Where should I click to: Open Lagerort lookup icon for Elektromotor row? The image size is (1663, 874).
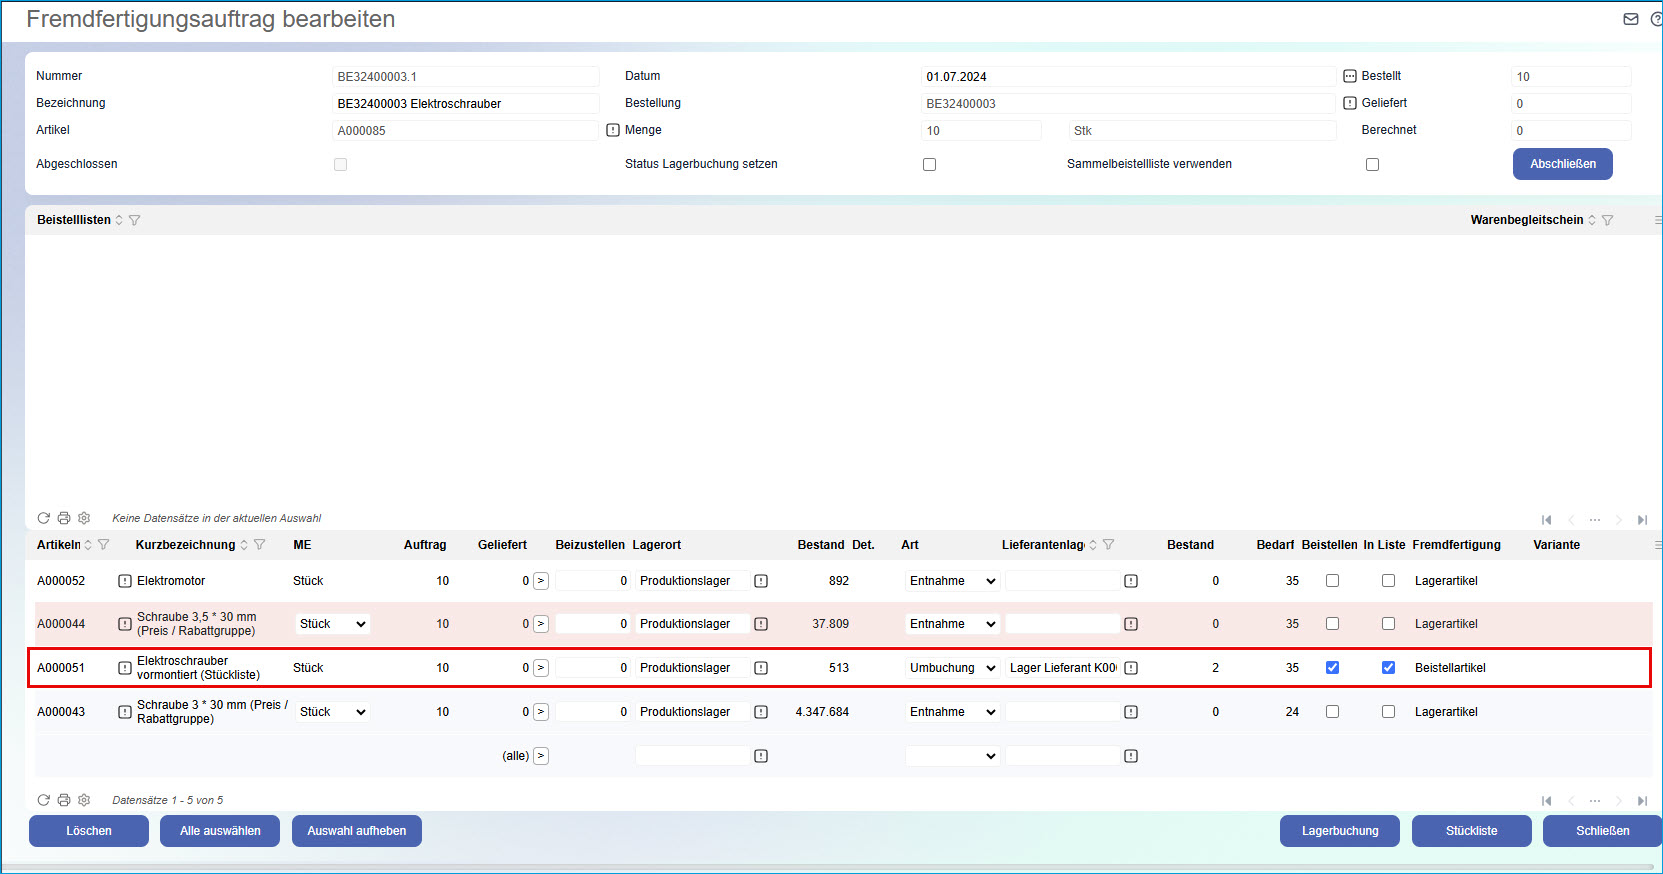(761, 581)
